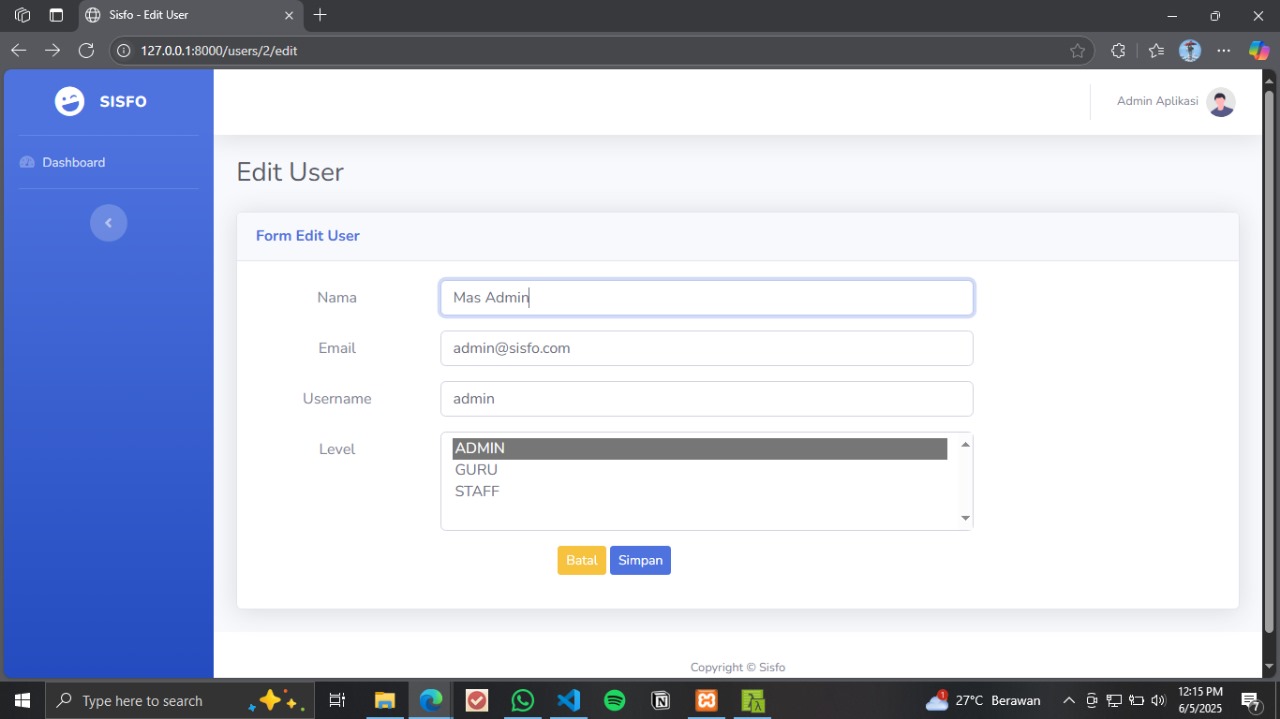Viewport: 1280px width, 719px height.
Task: Open the Admin Aplikasi user dropdown
Action: (1157, 102)
